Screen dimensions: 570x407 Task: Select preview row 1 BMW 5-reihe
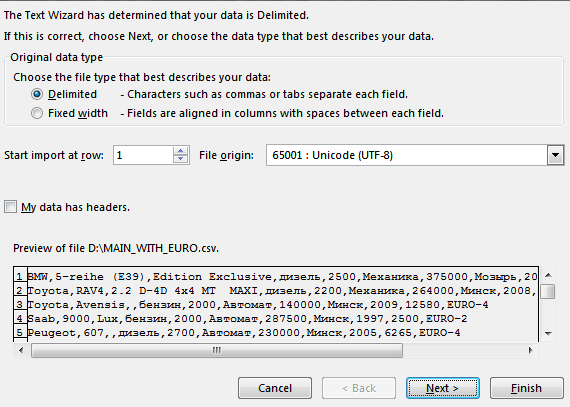[x=276, y=277]
